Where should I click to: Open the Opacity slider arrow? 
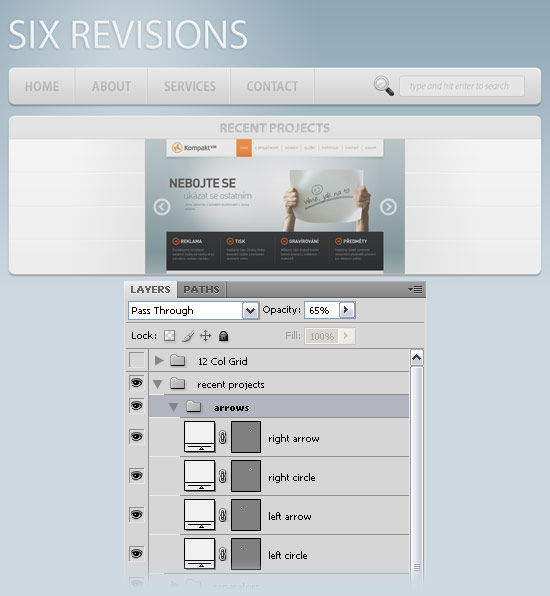coord(347,310)
